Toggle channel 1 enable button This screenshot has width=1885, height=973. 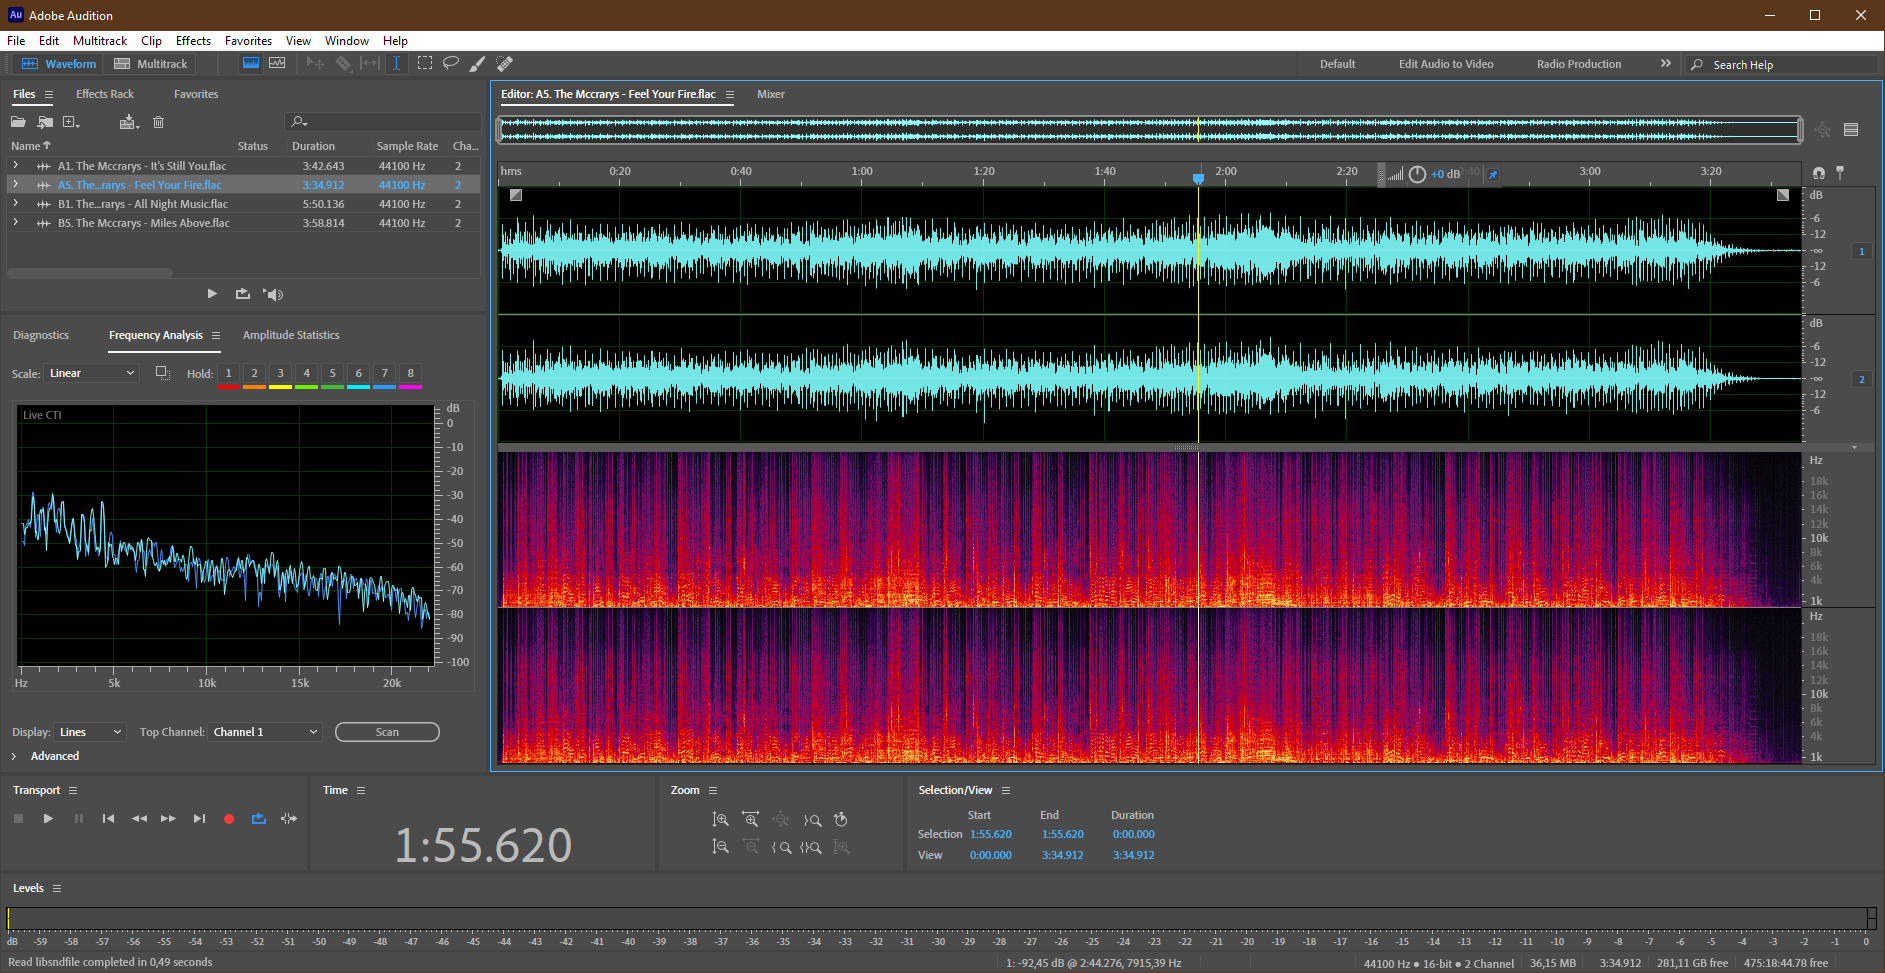pos(1861,251)
